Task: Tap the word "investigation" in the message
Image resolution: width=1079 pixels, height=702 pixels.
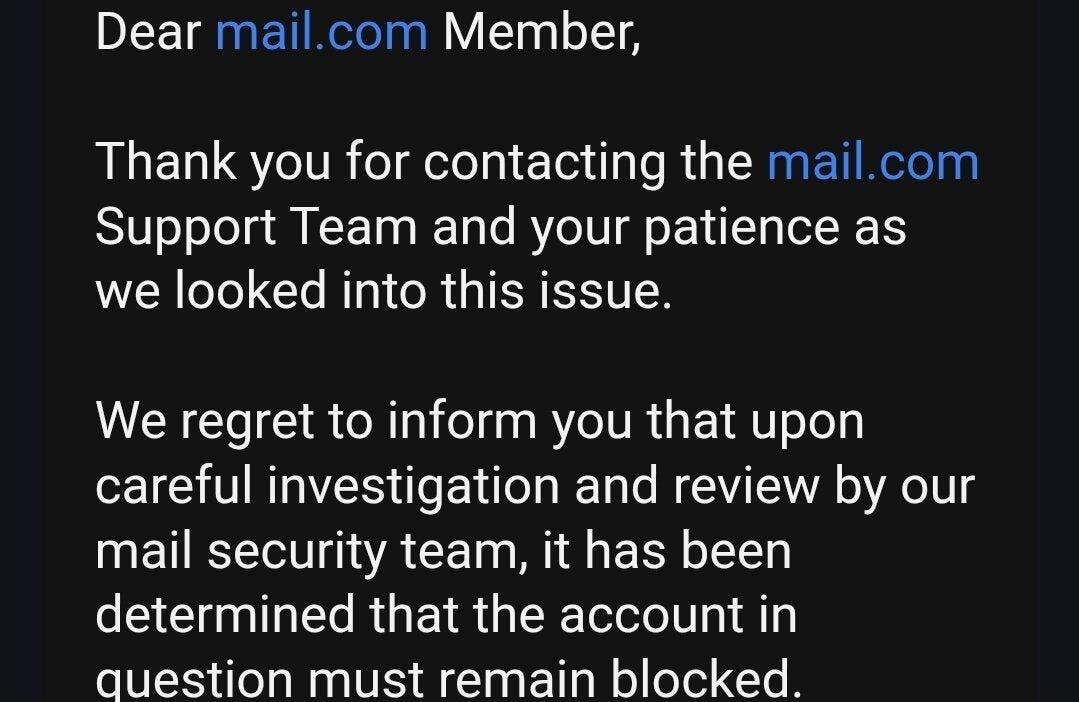Action: pyautogui.click(x=413, y=488)
